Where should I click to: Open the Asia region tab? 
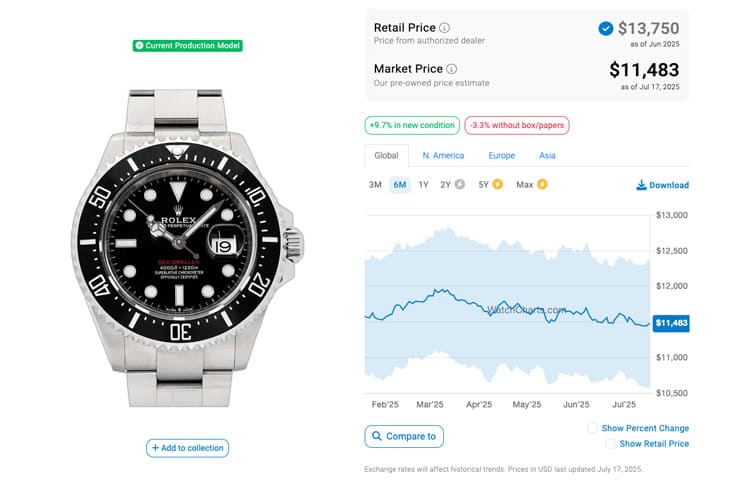coord(547,156)
